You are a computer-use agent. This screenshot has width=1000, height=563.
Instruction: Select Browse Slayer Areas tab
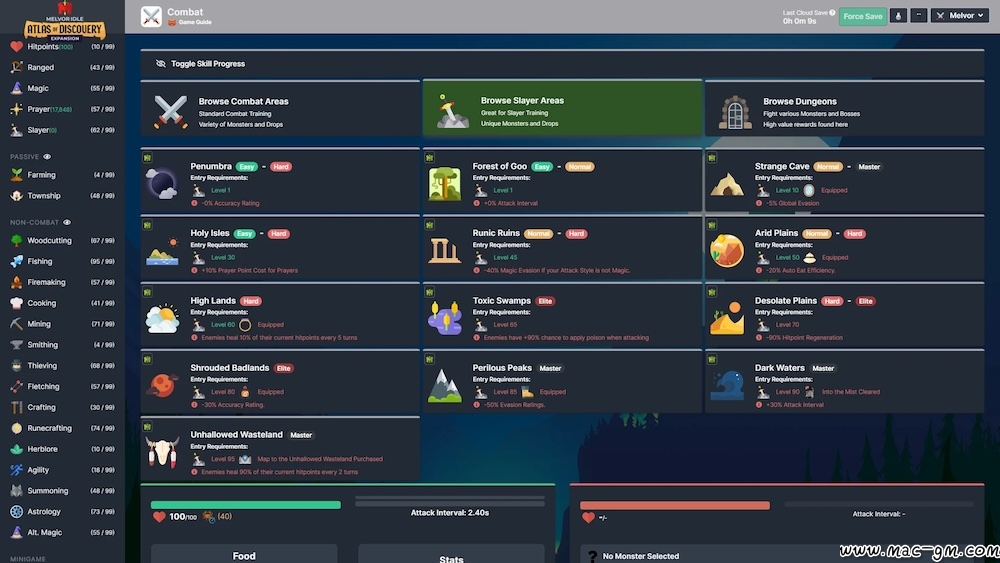[562, 108]
